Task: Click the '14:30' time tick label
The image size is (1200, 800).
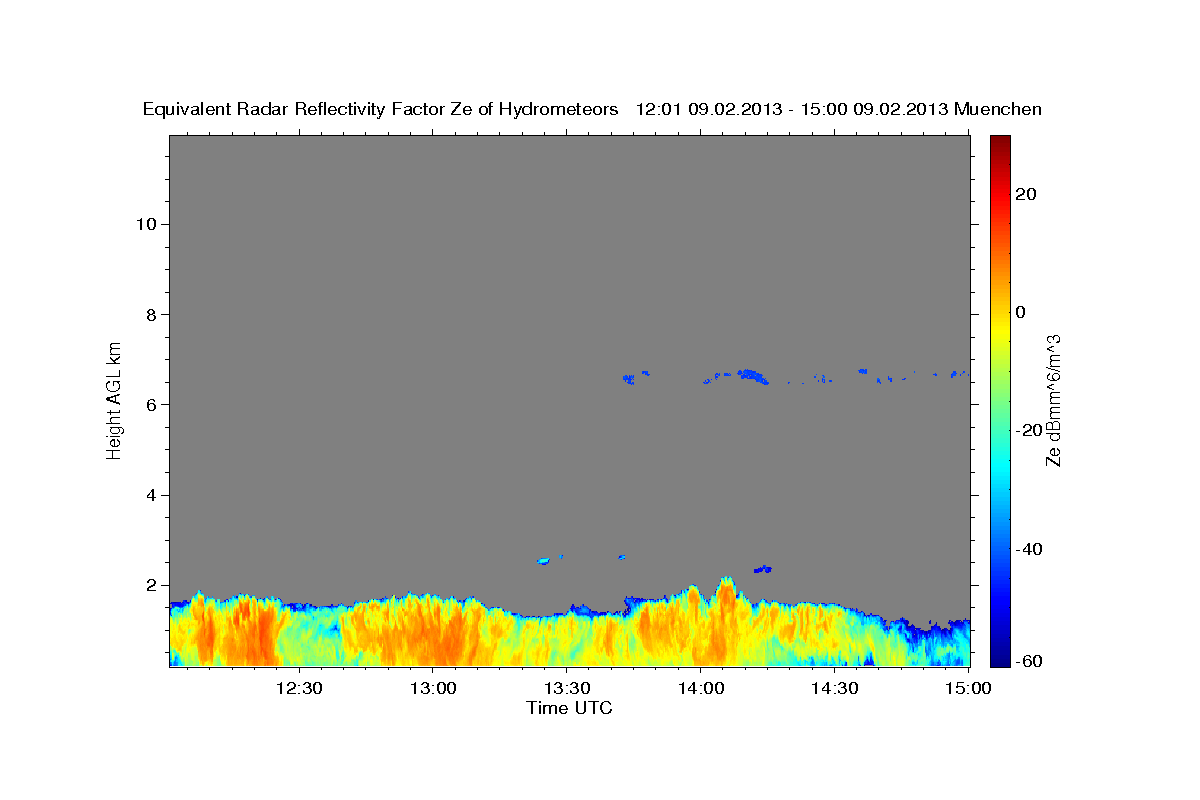Action: [x=834, y=688]
